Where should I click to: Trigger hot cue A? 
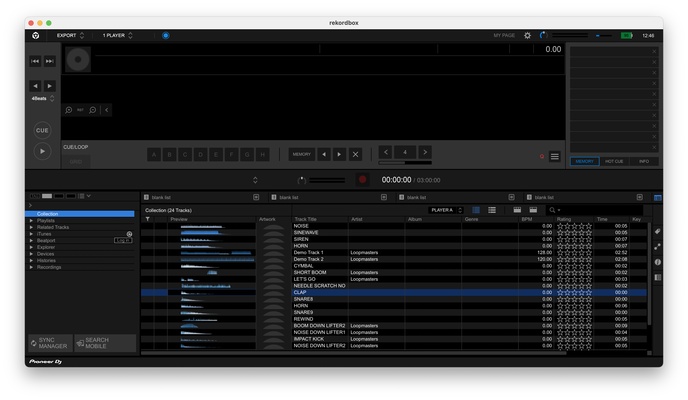click(x=154, y=154)
